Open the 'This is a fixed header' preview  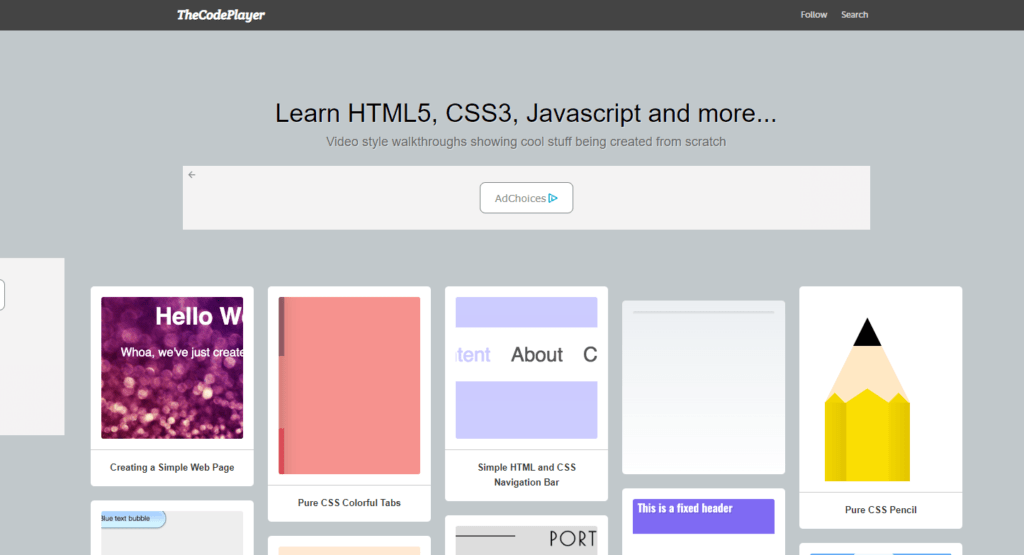pyautogui.click(x=703, y=516)
